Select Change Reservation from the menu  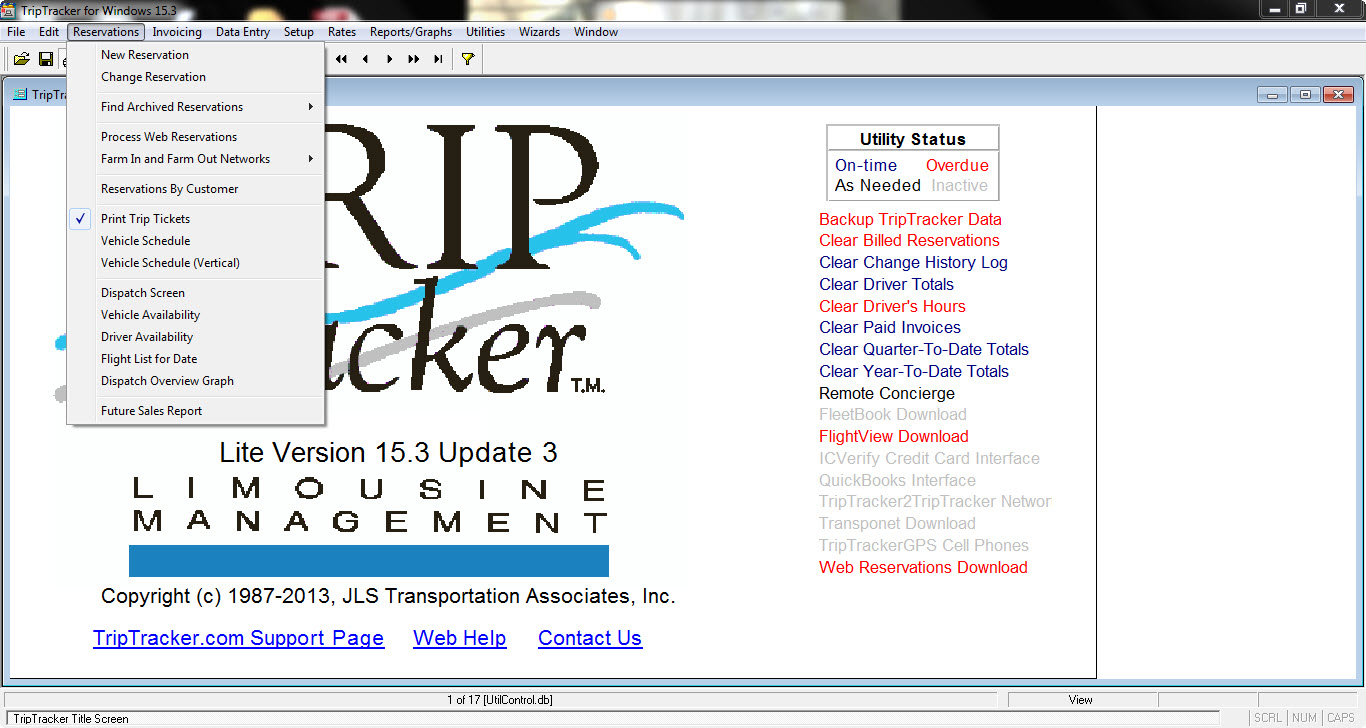pos(196,77)
